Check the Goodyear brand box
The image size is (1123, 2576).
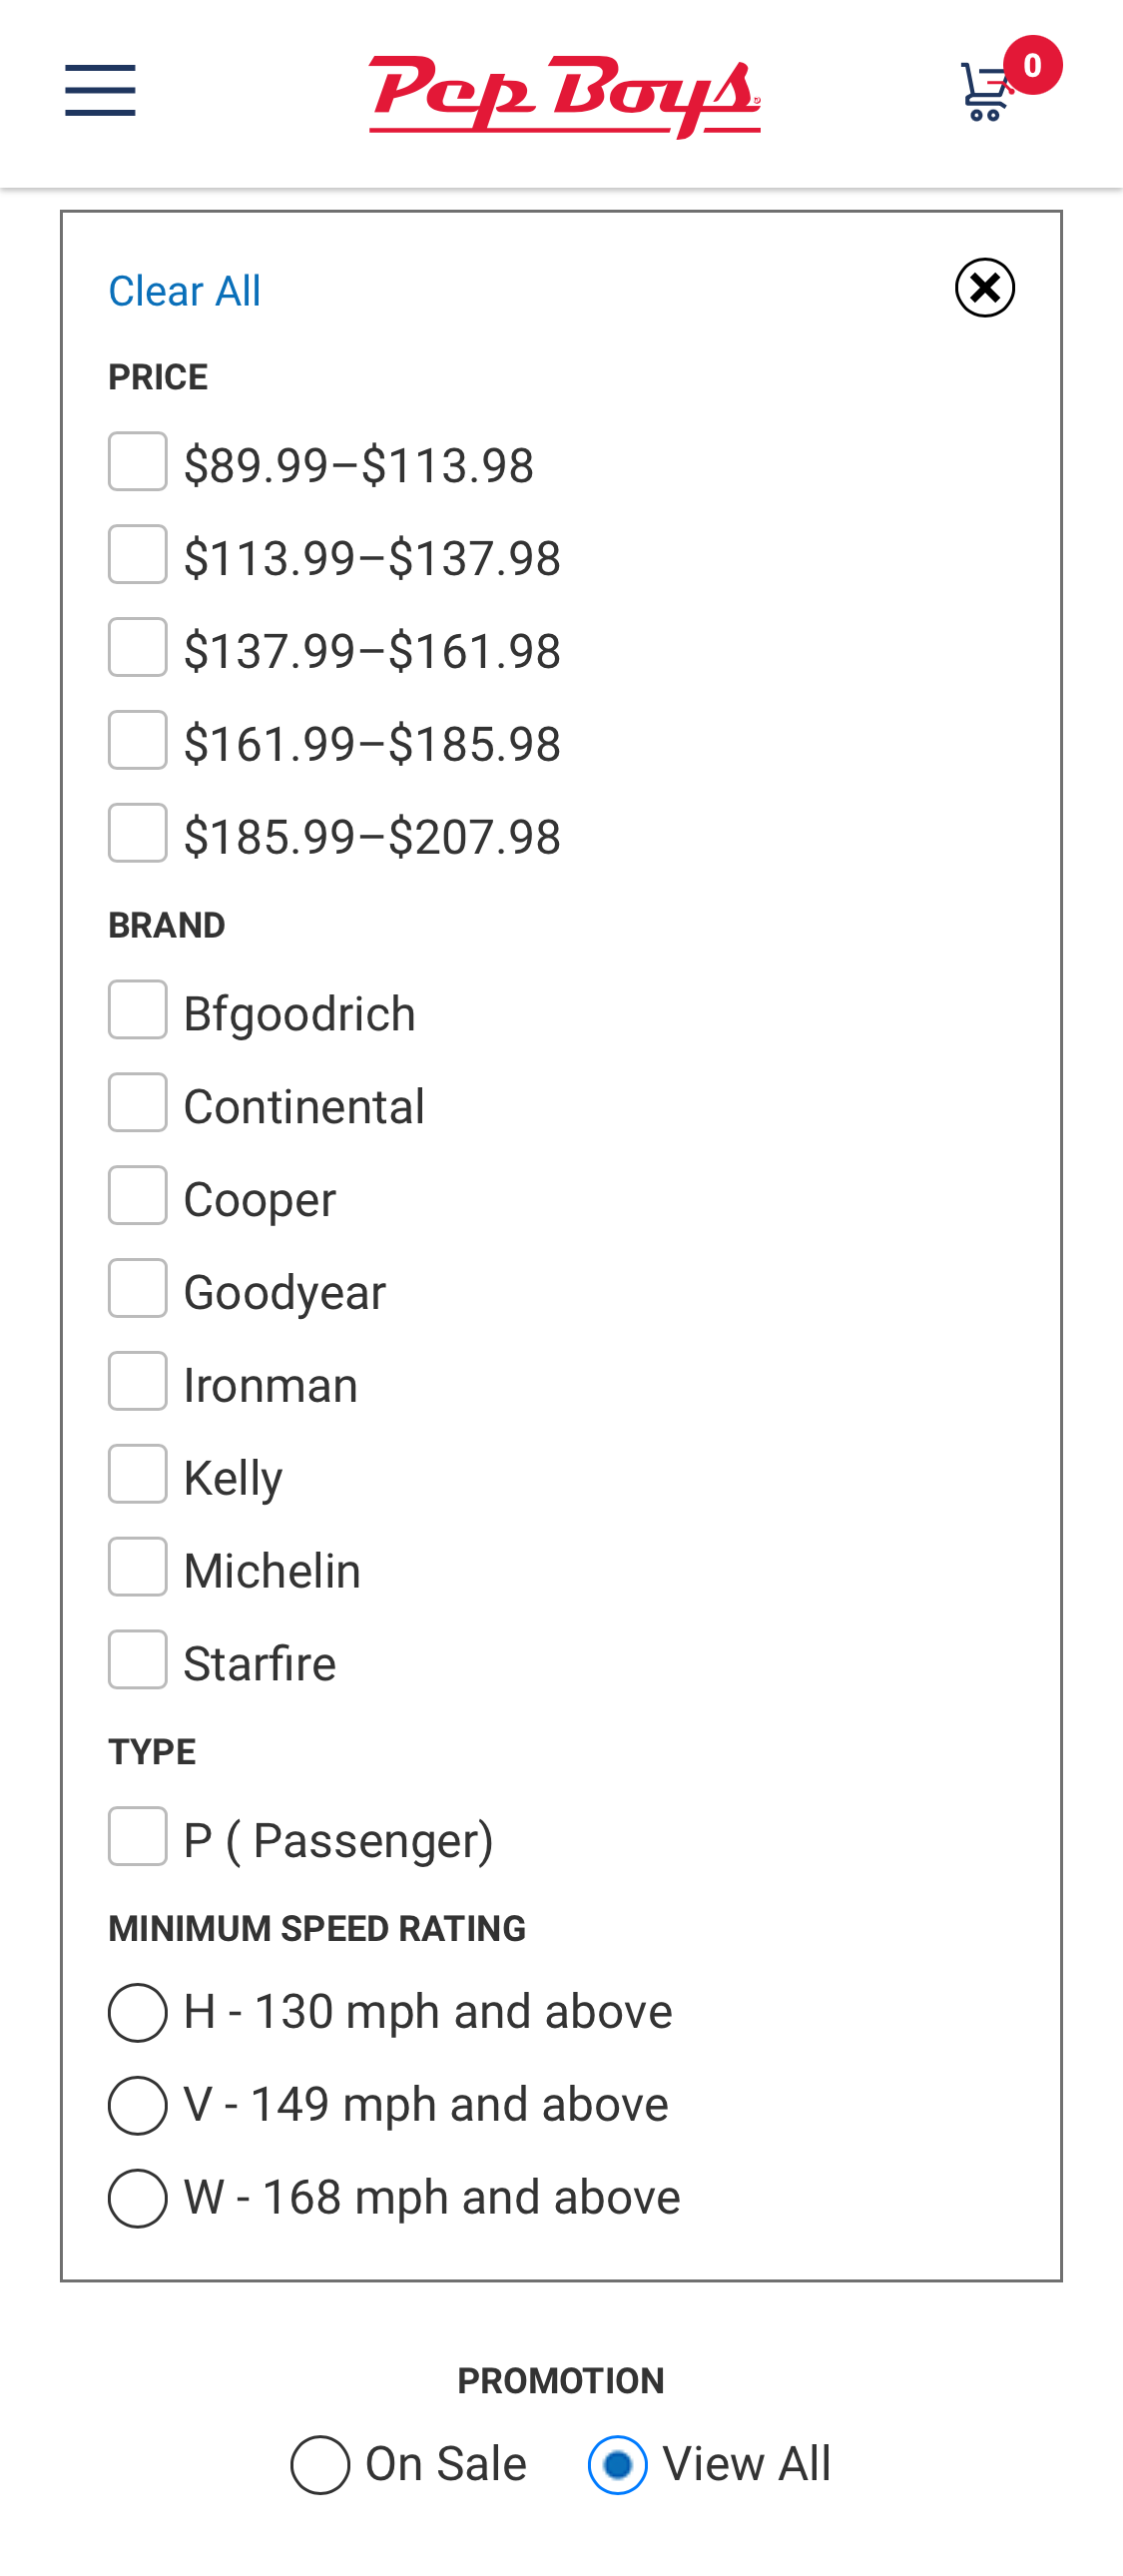click(138, 1288)
